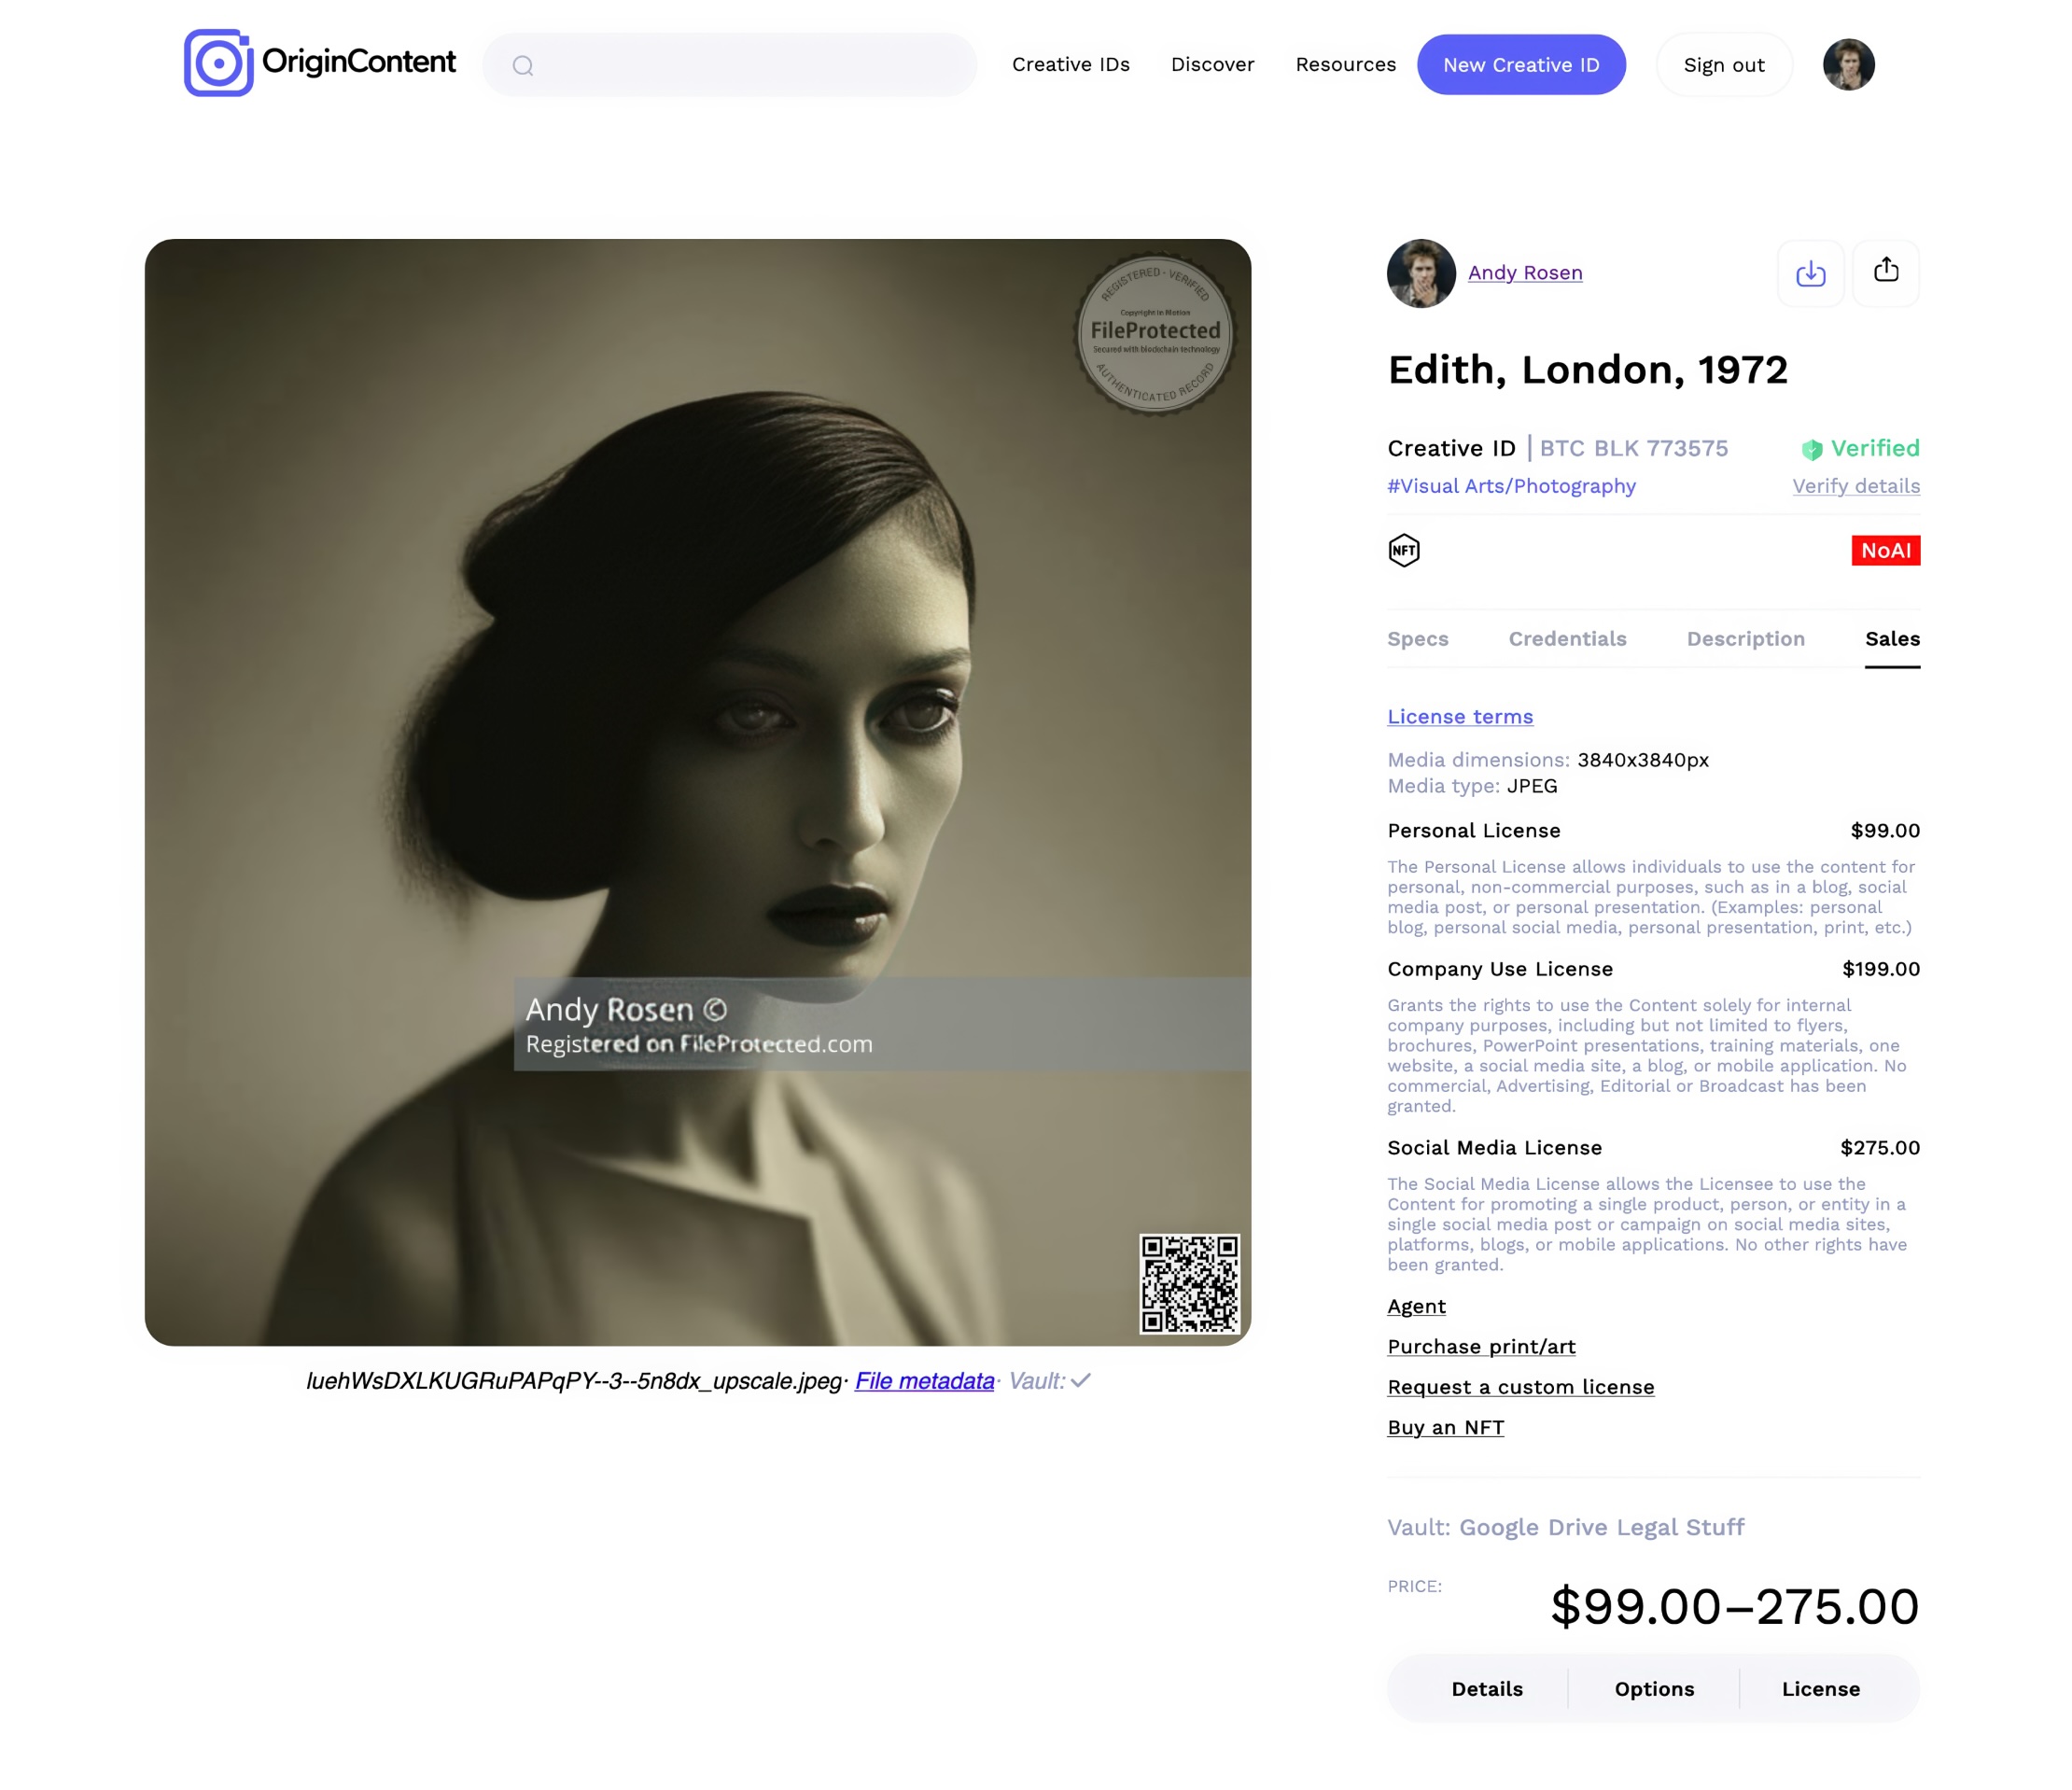Open the File metadata link
Viewport: 2072px width, 1790px height.
(x=924, y=1381)
